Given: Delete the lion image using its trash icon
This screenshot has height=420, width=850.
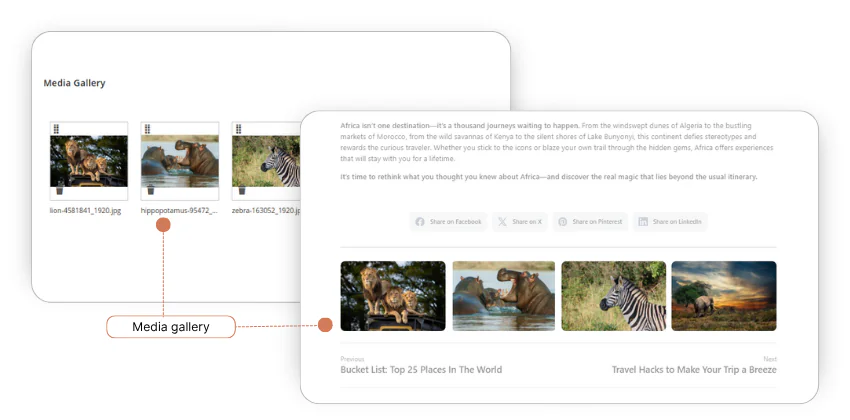Looking at the screenshot, I should tap(58, 190).
